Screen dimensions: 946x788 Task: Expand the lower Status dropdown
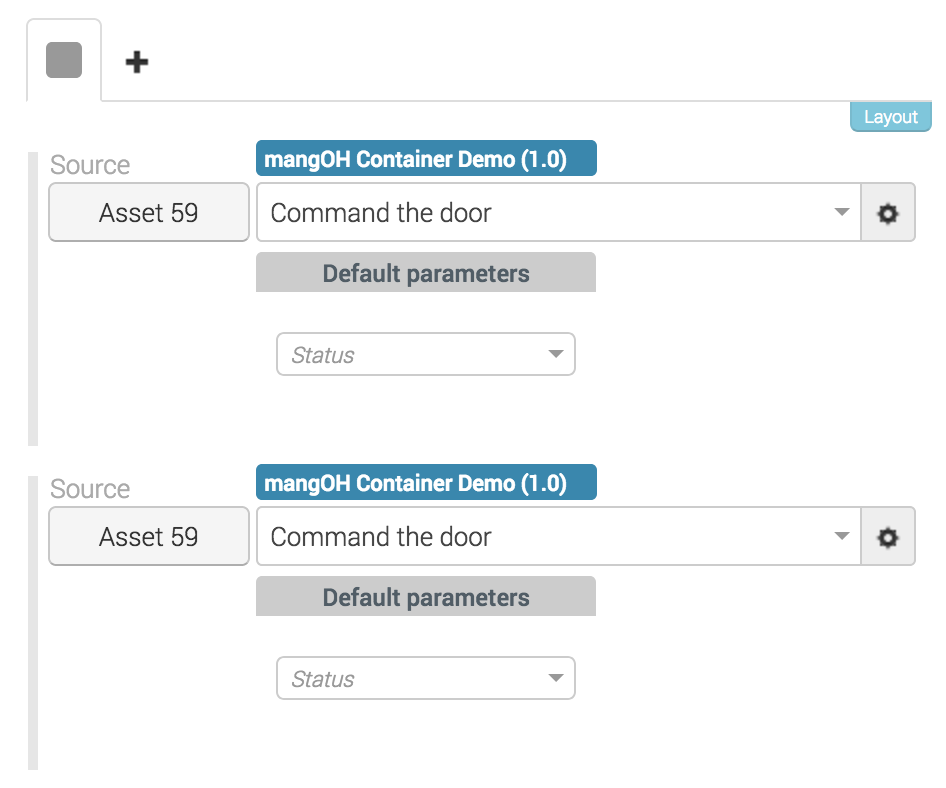pos(425,679)
